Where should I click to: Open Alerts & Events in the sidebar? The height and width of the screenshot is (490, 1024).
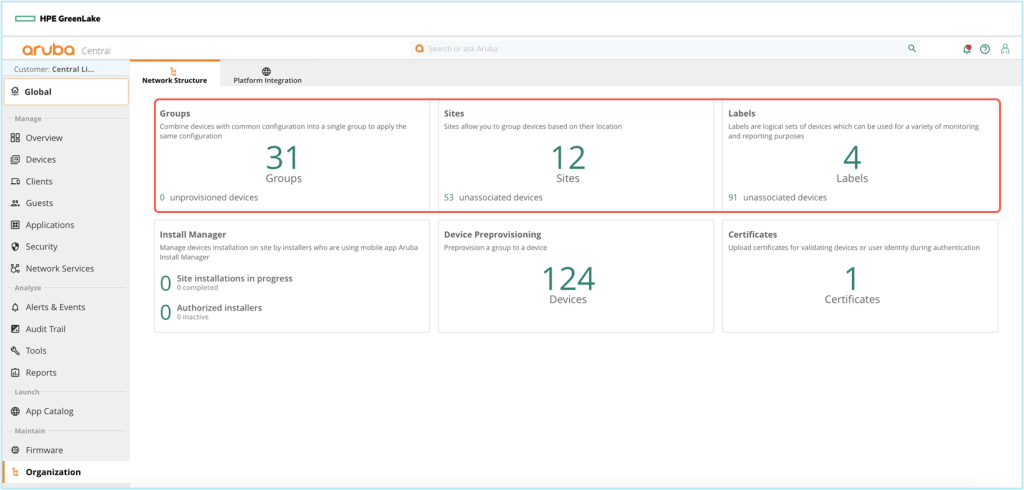[x=55, y=307]
